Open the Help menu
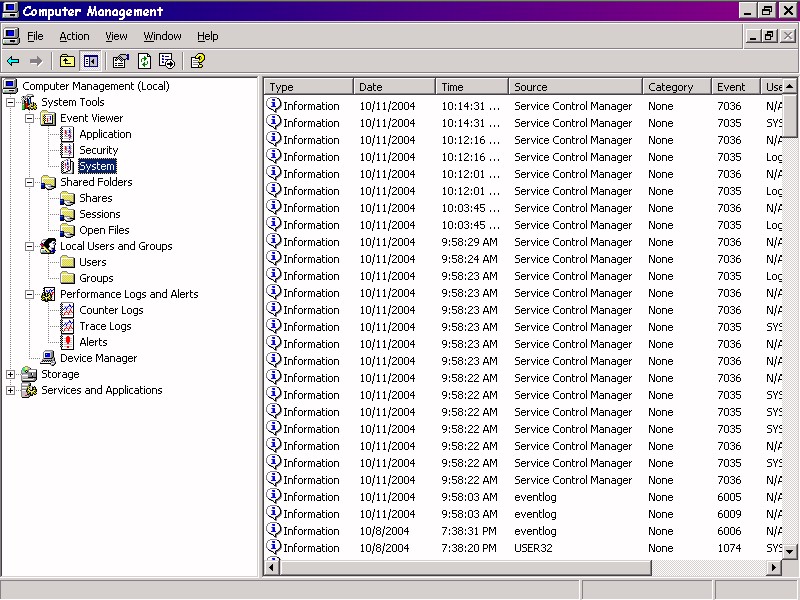Viewport: 800px width, 600px height. (x=208, y=36)
